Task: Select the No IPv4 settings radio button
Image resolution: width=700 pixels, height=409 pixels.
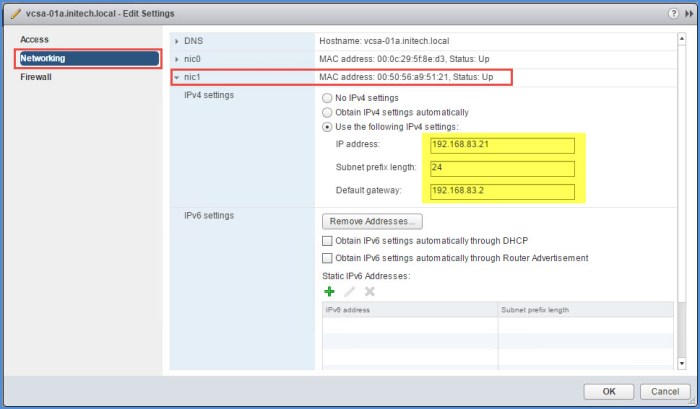Action: pos(327,98)
